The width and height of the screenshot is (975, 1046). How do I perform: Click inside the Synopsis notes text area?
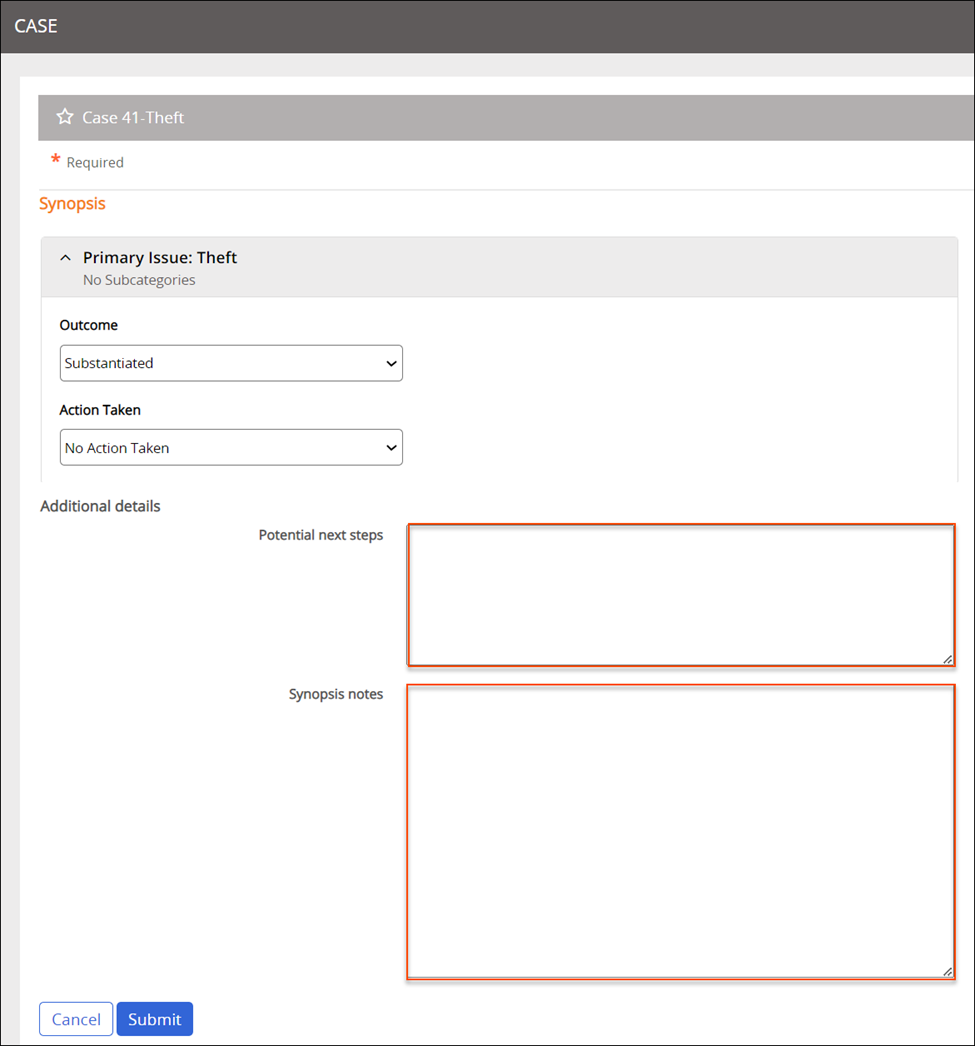680,831
